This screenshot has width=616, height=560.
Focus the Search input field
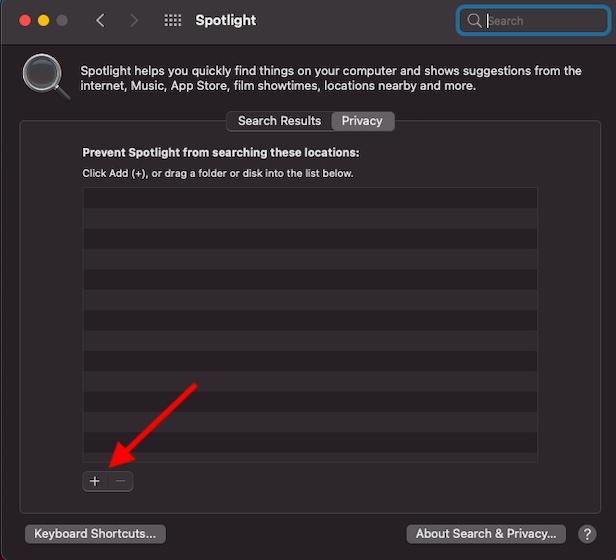(533, 20)
